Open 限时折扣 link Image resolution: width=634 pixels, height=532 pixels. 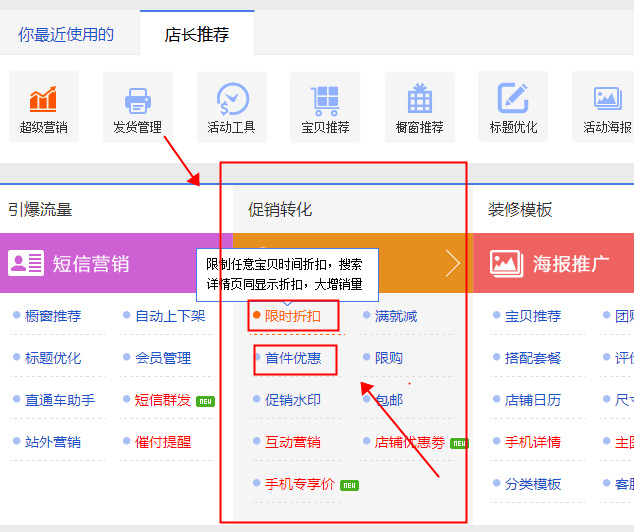click(x=293, y=316)
